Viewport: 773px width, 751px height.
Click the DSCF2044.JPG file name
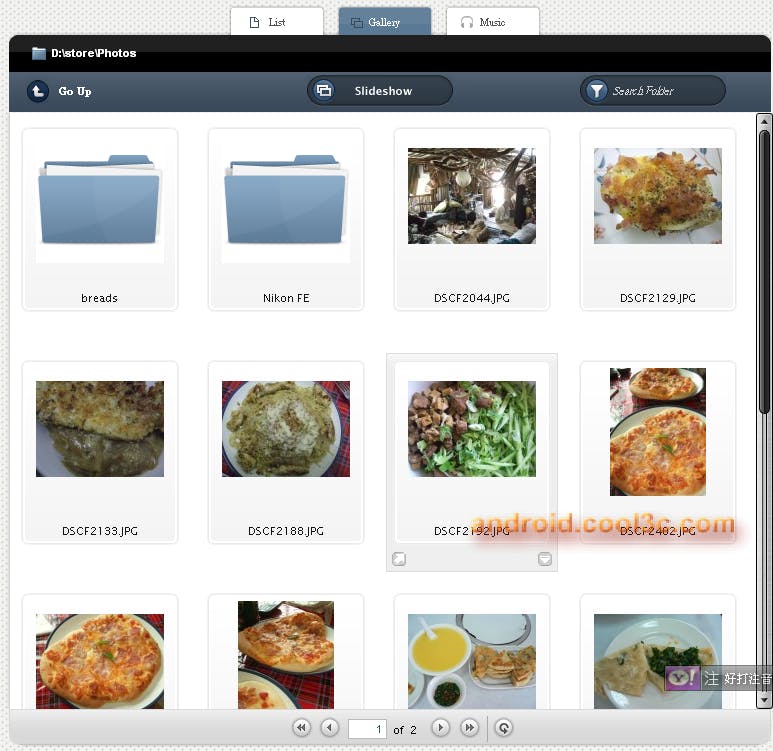(472, 298)
